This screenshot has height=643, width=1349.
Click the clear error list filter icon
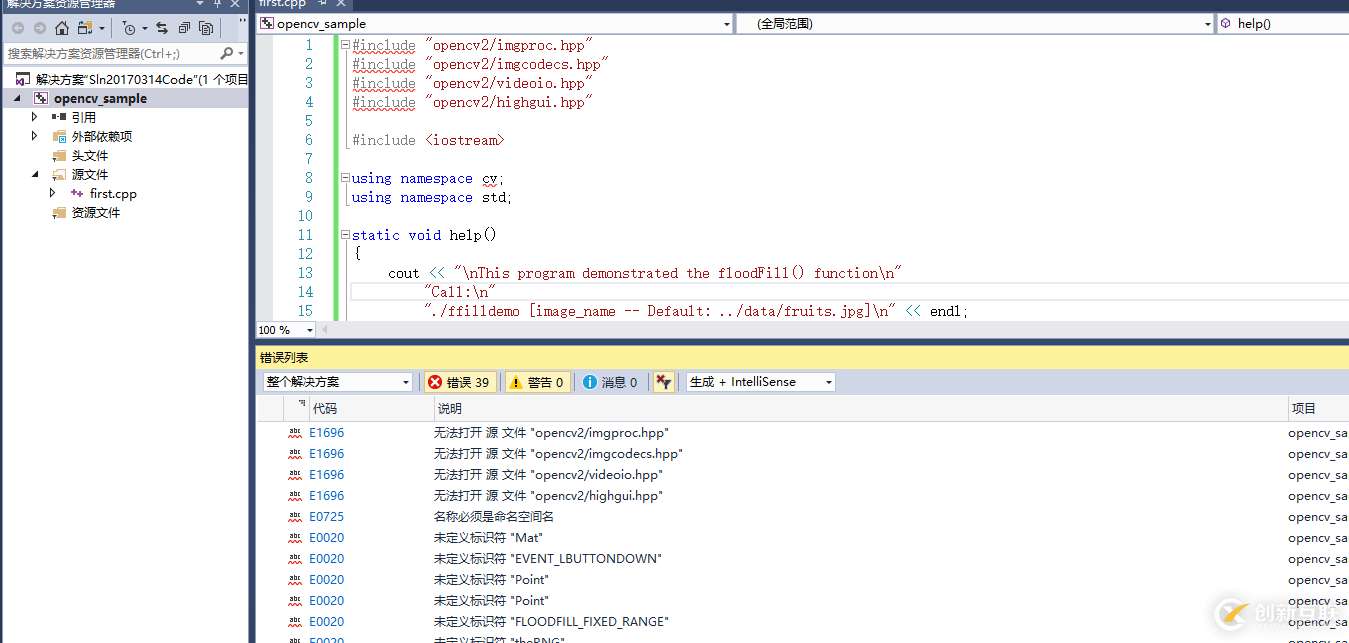click(663, 382)
